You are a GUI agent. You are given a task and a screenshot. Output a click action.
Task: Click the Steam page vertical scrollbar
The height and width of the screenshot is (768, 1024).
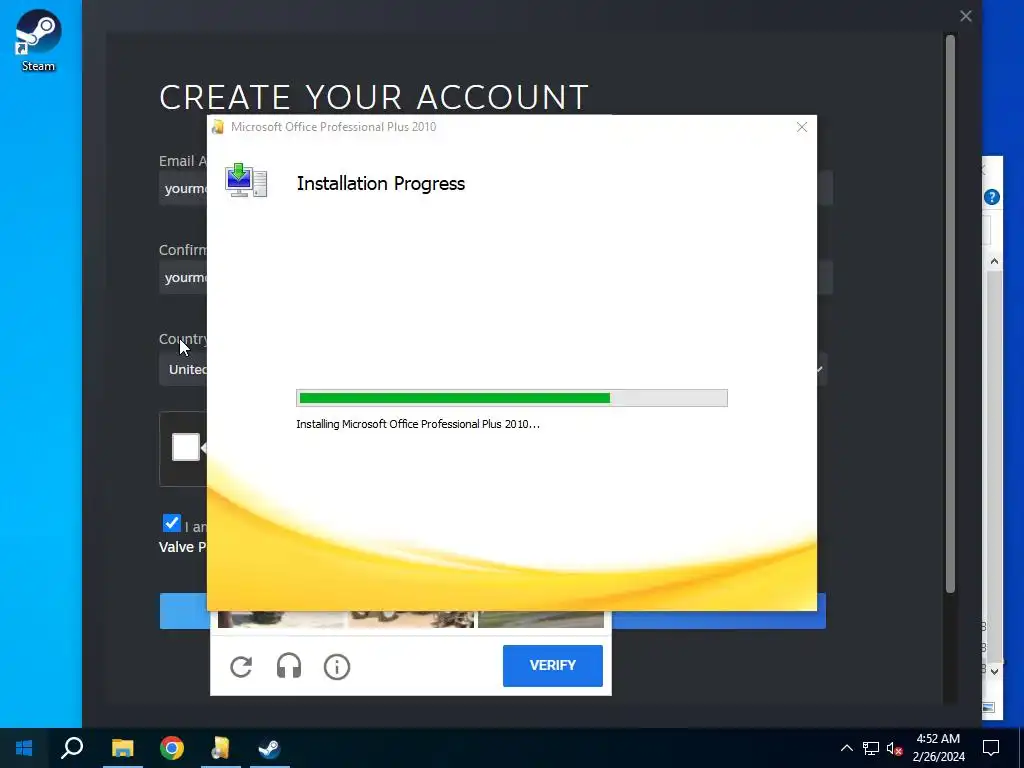(x=950, y=313)
